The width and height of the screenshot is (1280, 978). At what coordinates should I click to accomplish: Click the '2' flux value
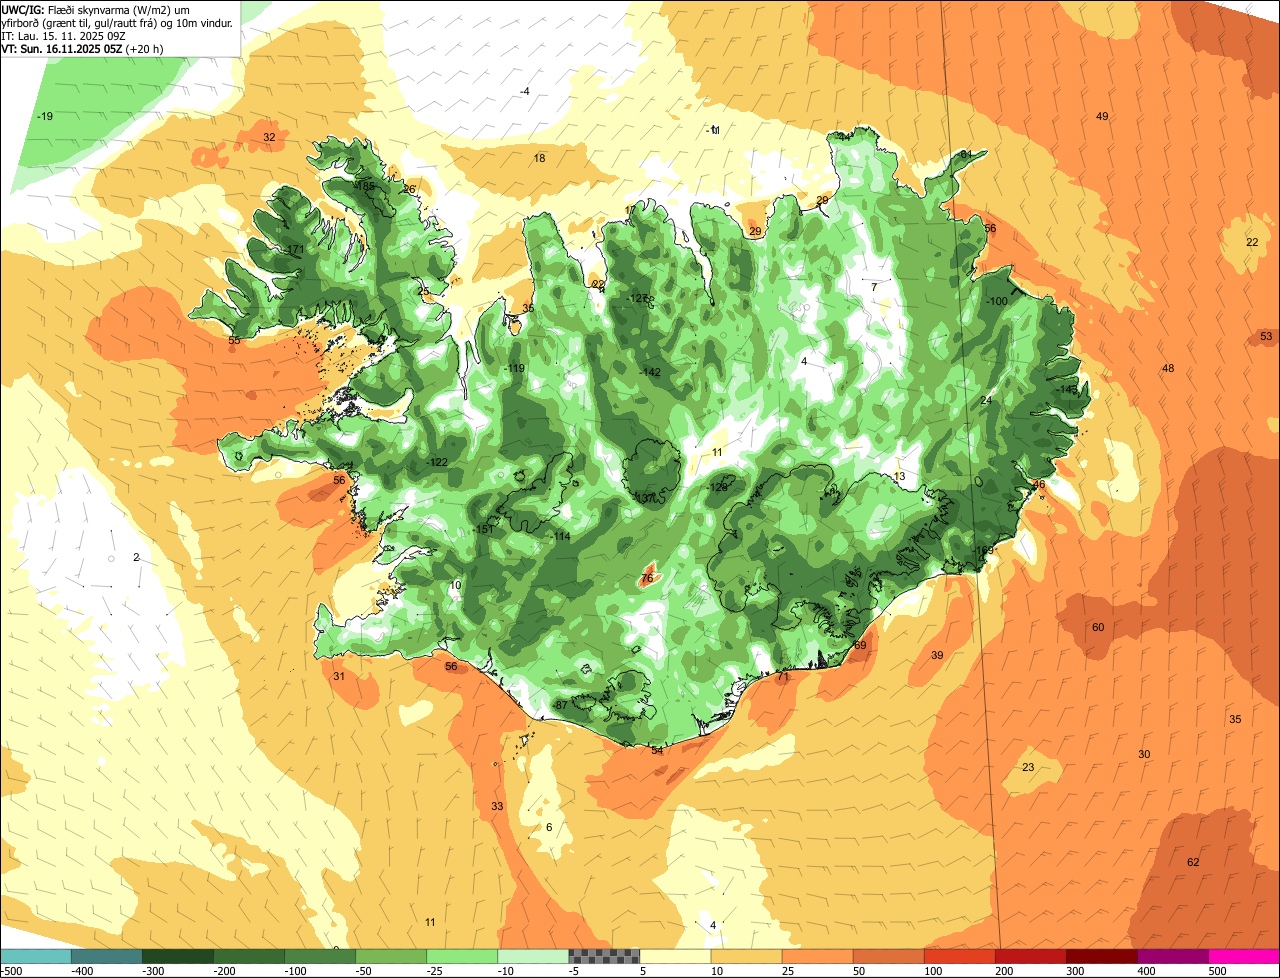136,558
